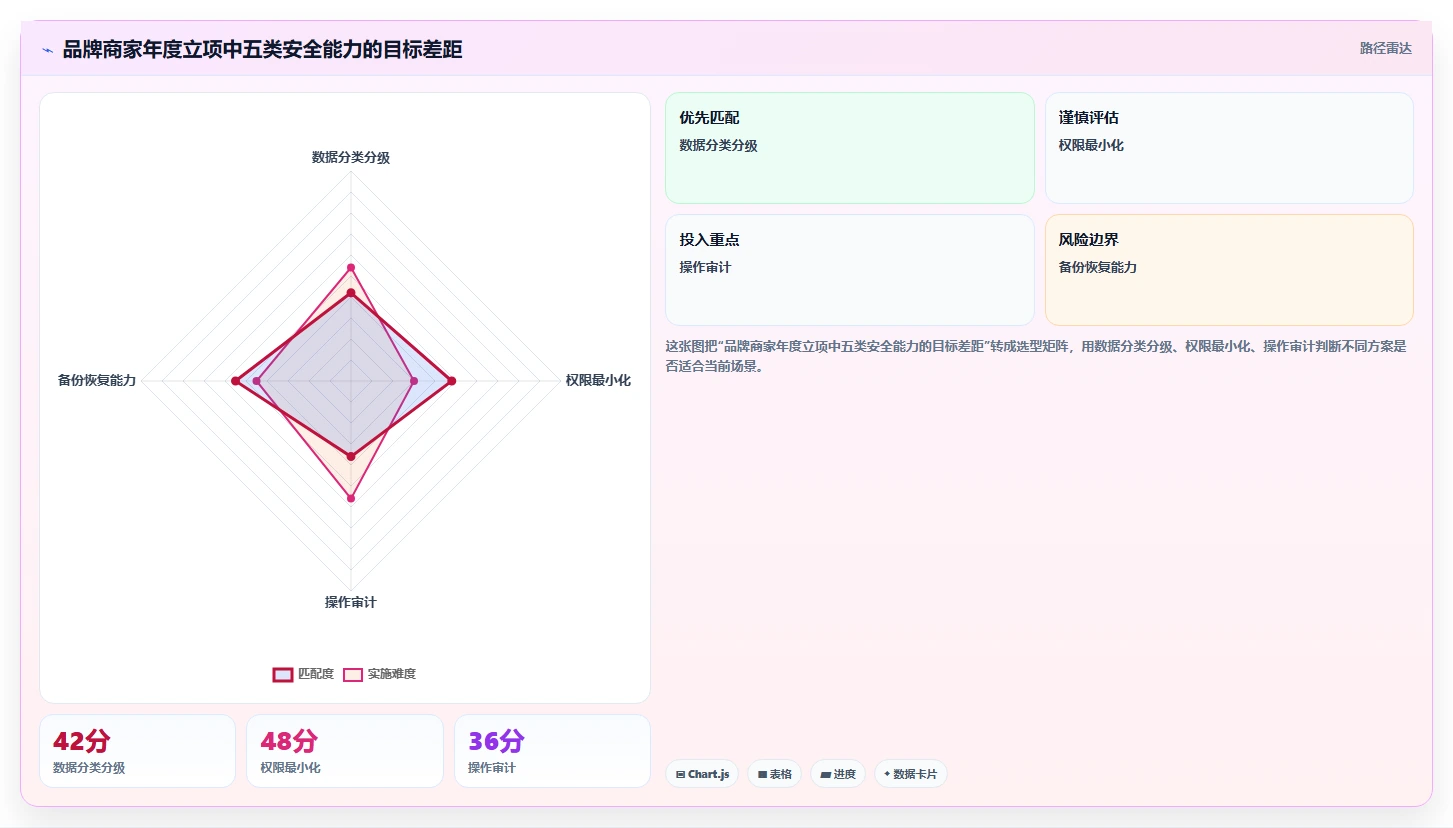Click the 操作审计 axis label on radar chart

[x=351, y=602]
